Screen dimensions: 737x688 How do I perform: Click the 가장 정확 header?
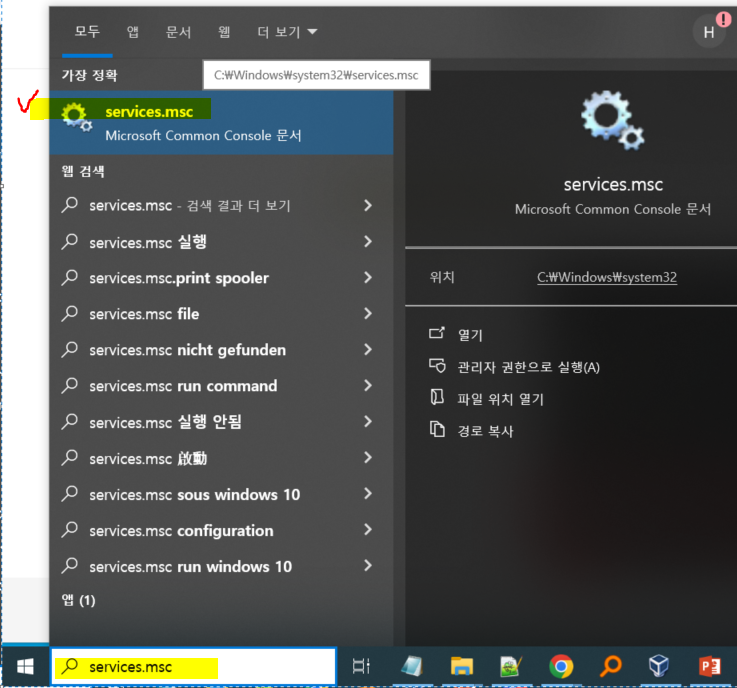pos(90,75)
